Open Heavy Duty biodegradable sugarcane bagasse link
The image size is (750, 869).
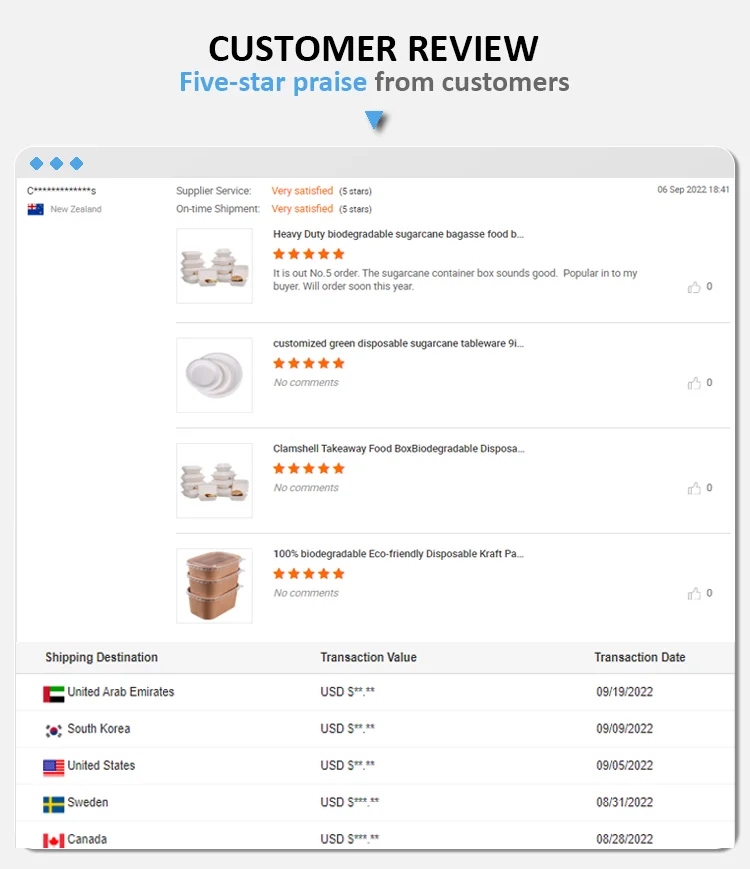coord(398,234)
